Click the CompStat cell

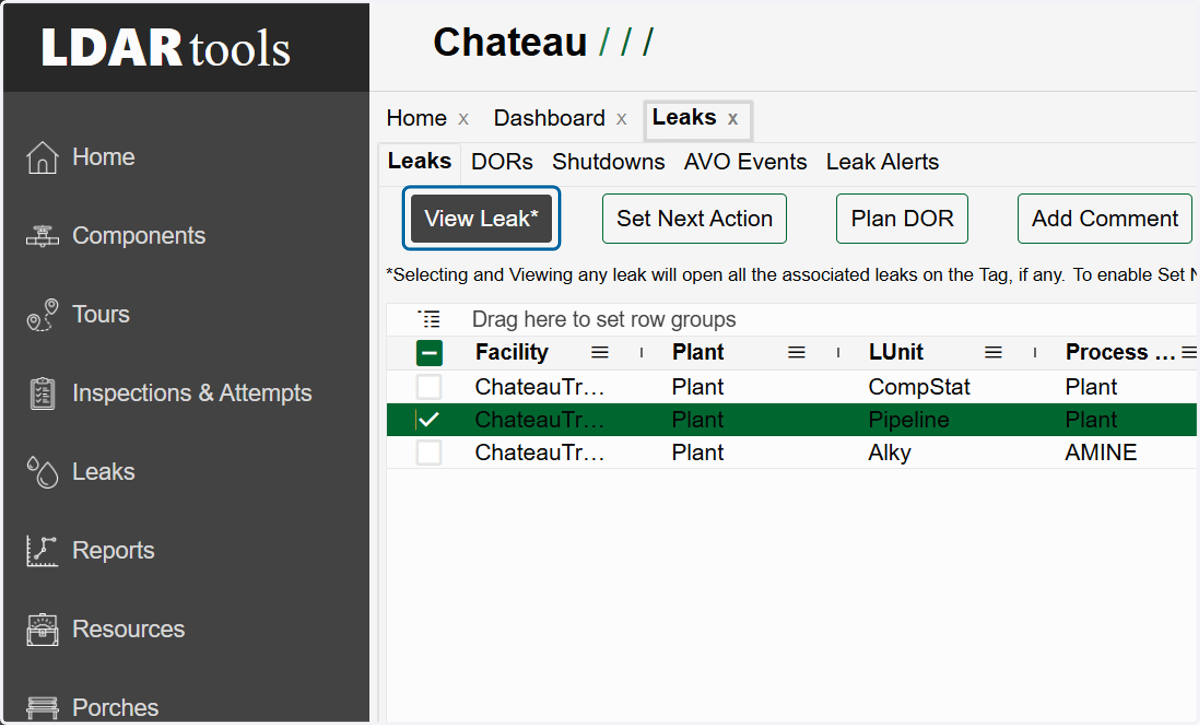pyautogui.click(x=919, y=387)
